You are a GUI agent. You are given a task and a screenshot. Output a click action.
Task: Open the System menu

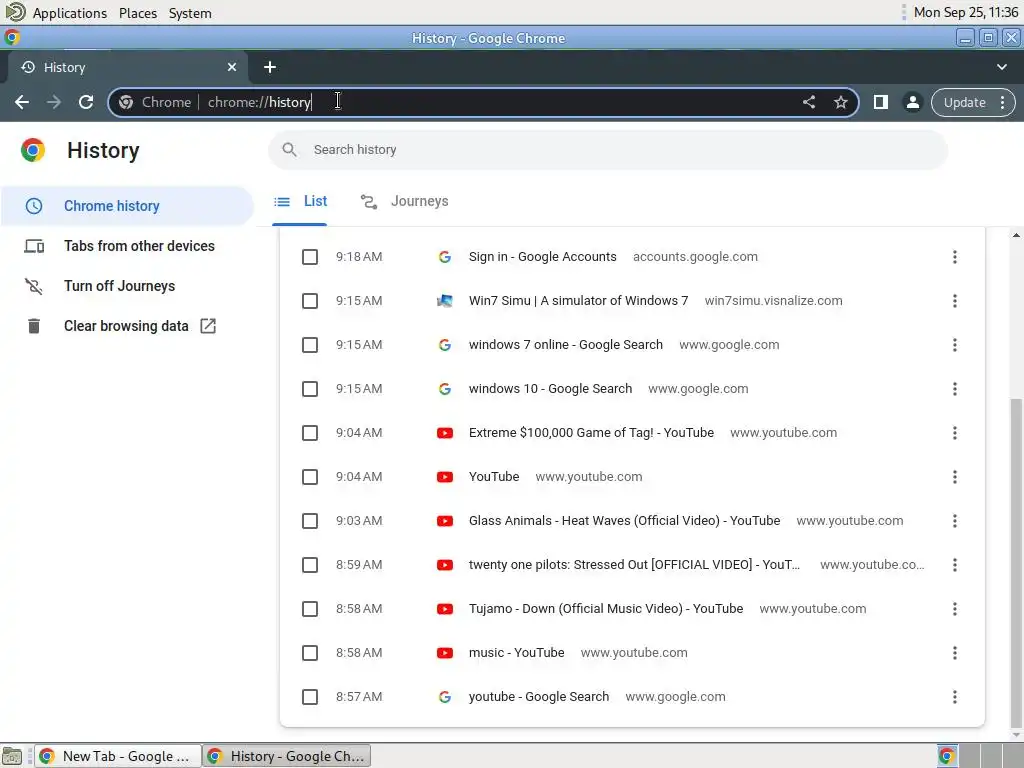pos(190,13)
